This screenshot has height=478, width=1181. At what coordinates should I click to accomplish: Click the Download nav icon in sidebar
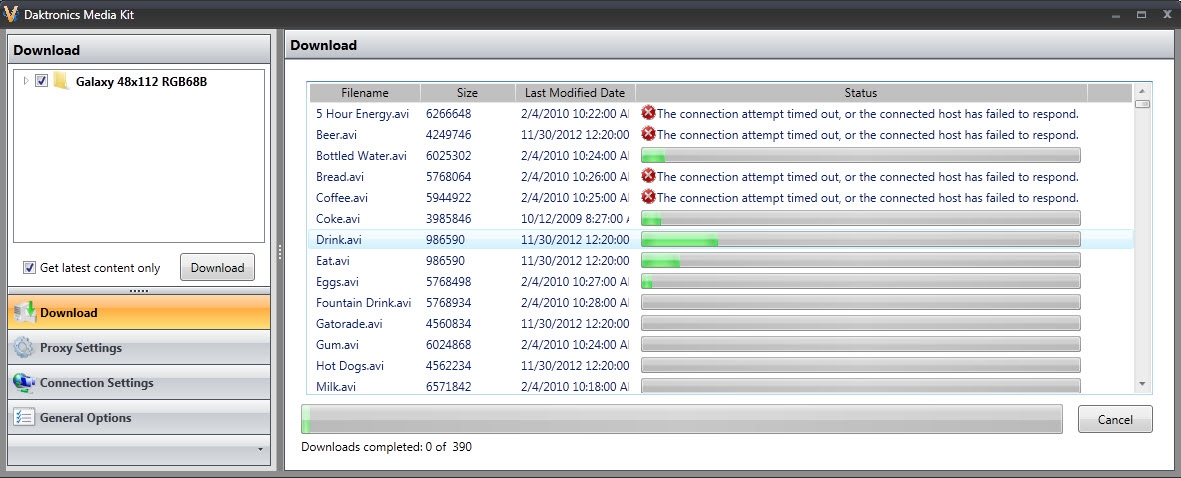(x=24, y=313)
